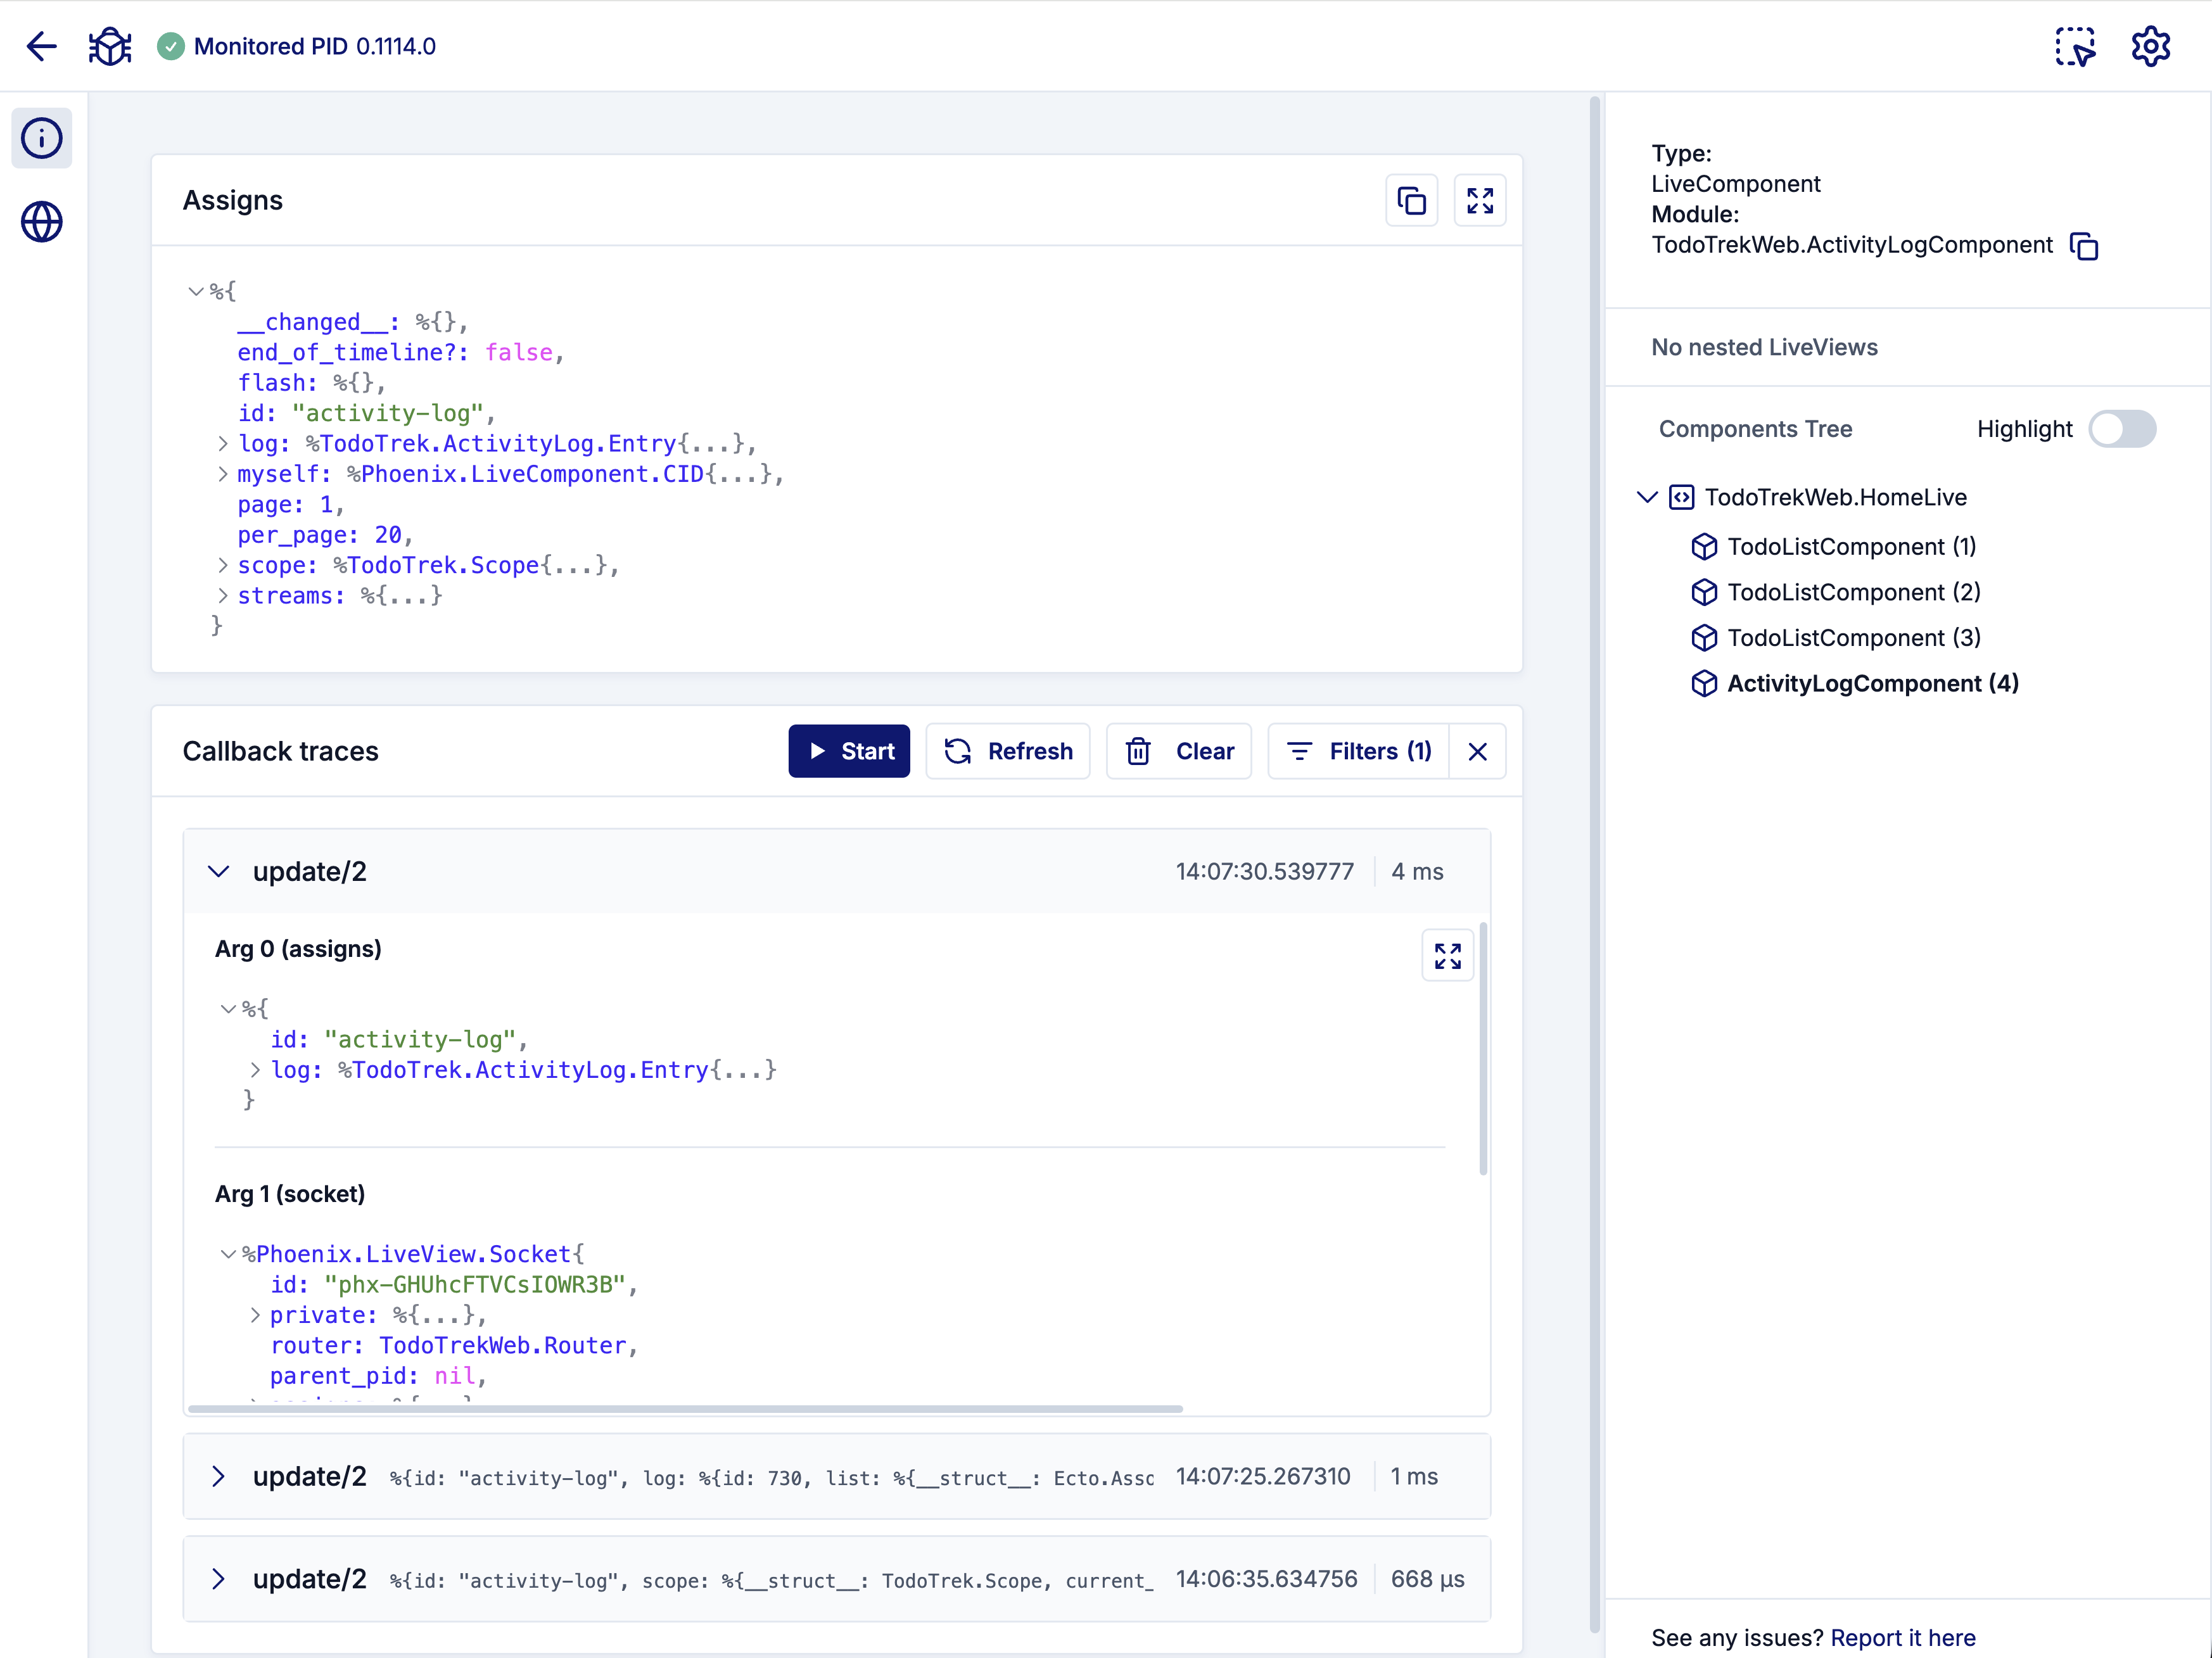Expand the 14:07:25 update/2 trace
The width and height of the screenshot is (2212, 1658).
(219, 1477)
